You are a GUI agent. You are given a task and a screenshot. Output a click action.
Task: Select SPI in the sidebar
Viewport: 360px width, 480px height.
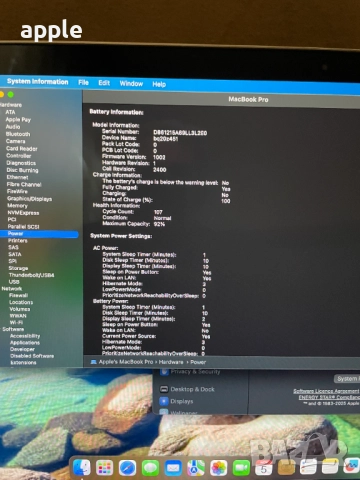12,261
